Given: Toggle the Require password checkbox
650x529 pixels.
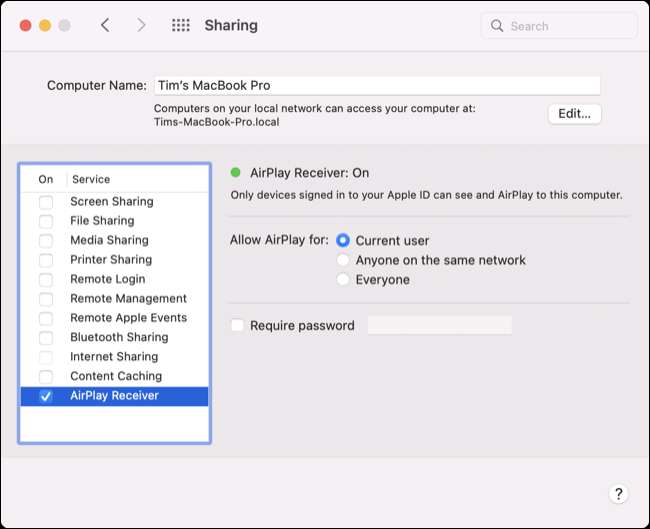Looking at the screenshot, I should point(237,325).
